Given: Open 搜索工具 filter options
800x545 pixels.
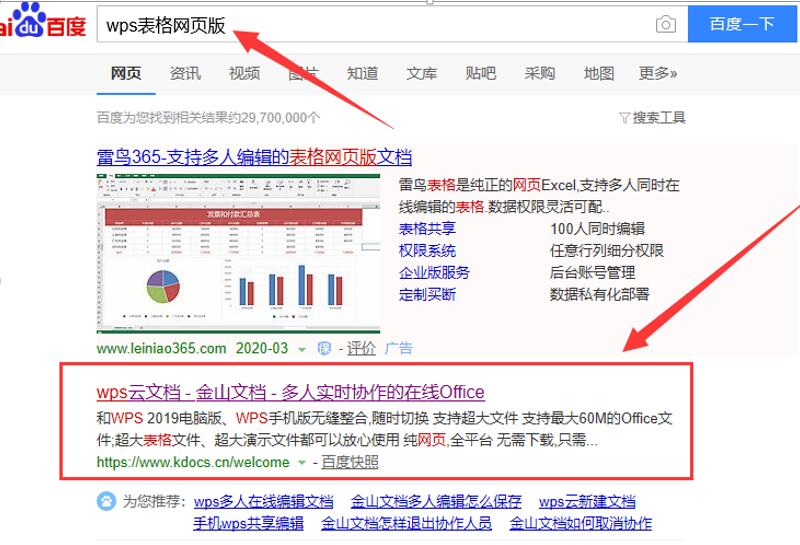Looking at the screenshot, I should pyautogui.click(x=659, y=118).
